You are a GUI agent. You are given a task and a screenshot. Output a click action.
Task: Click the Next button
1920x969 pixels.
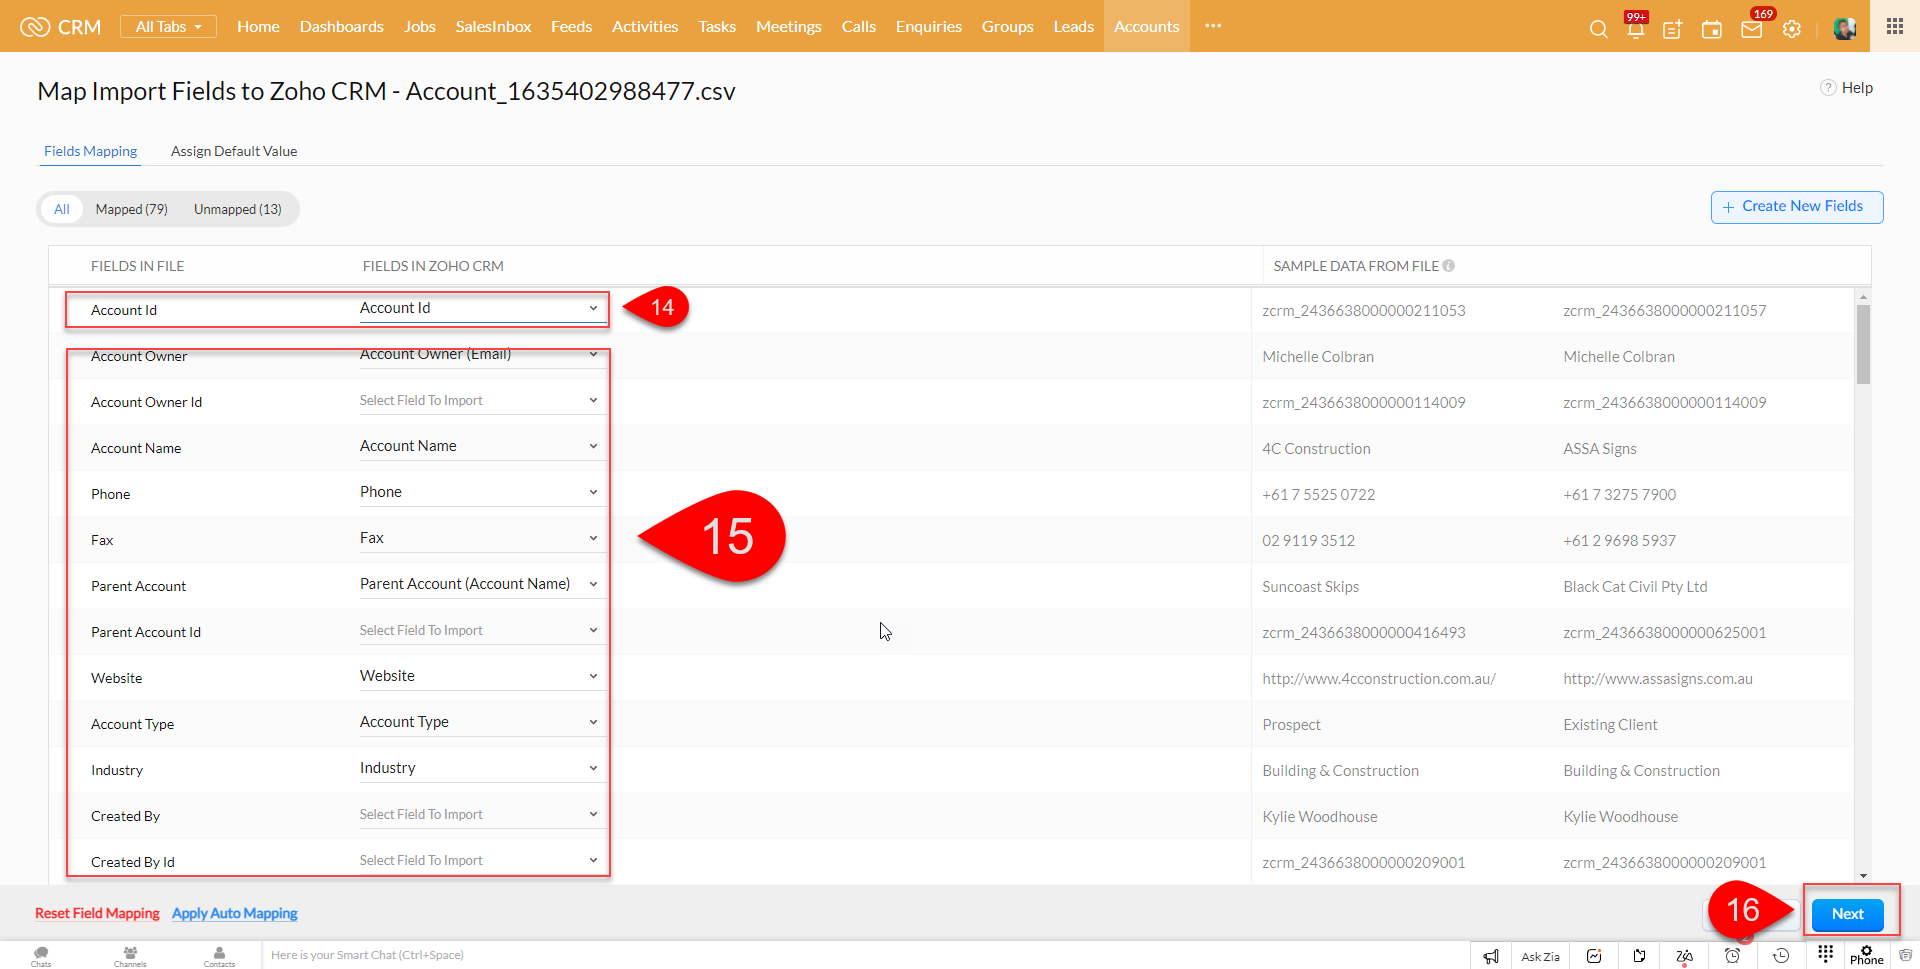(1848, 914)
